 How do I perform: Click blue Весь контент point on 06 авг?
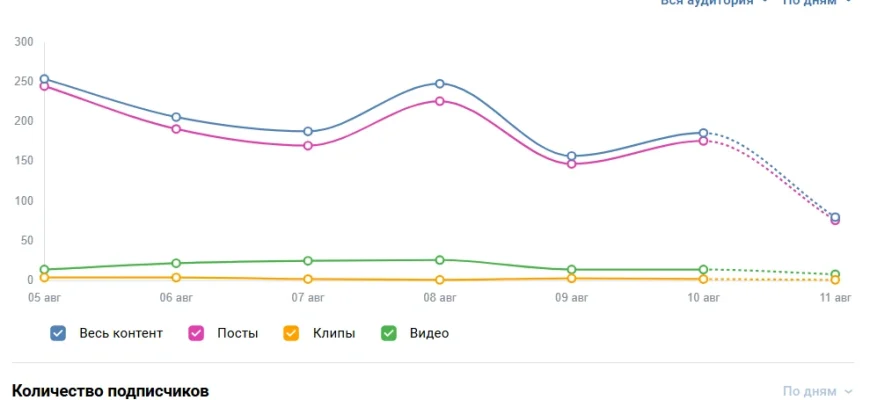coord(176,117)
